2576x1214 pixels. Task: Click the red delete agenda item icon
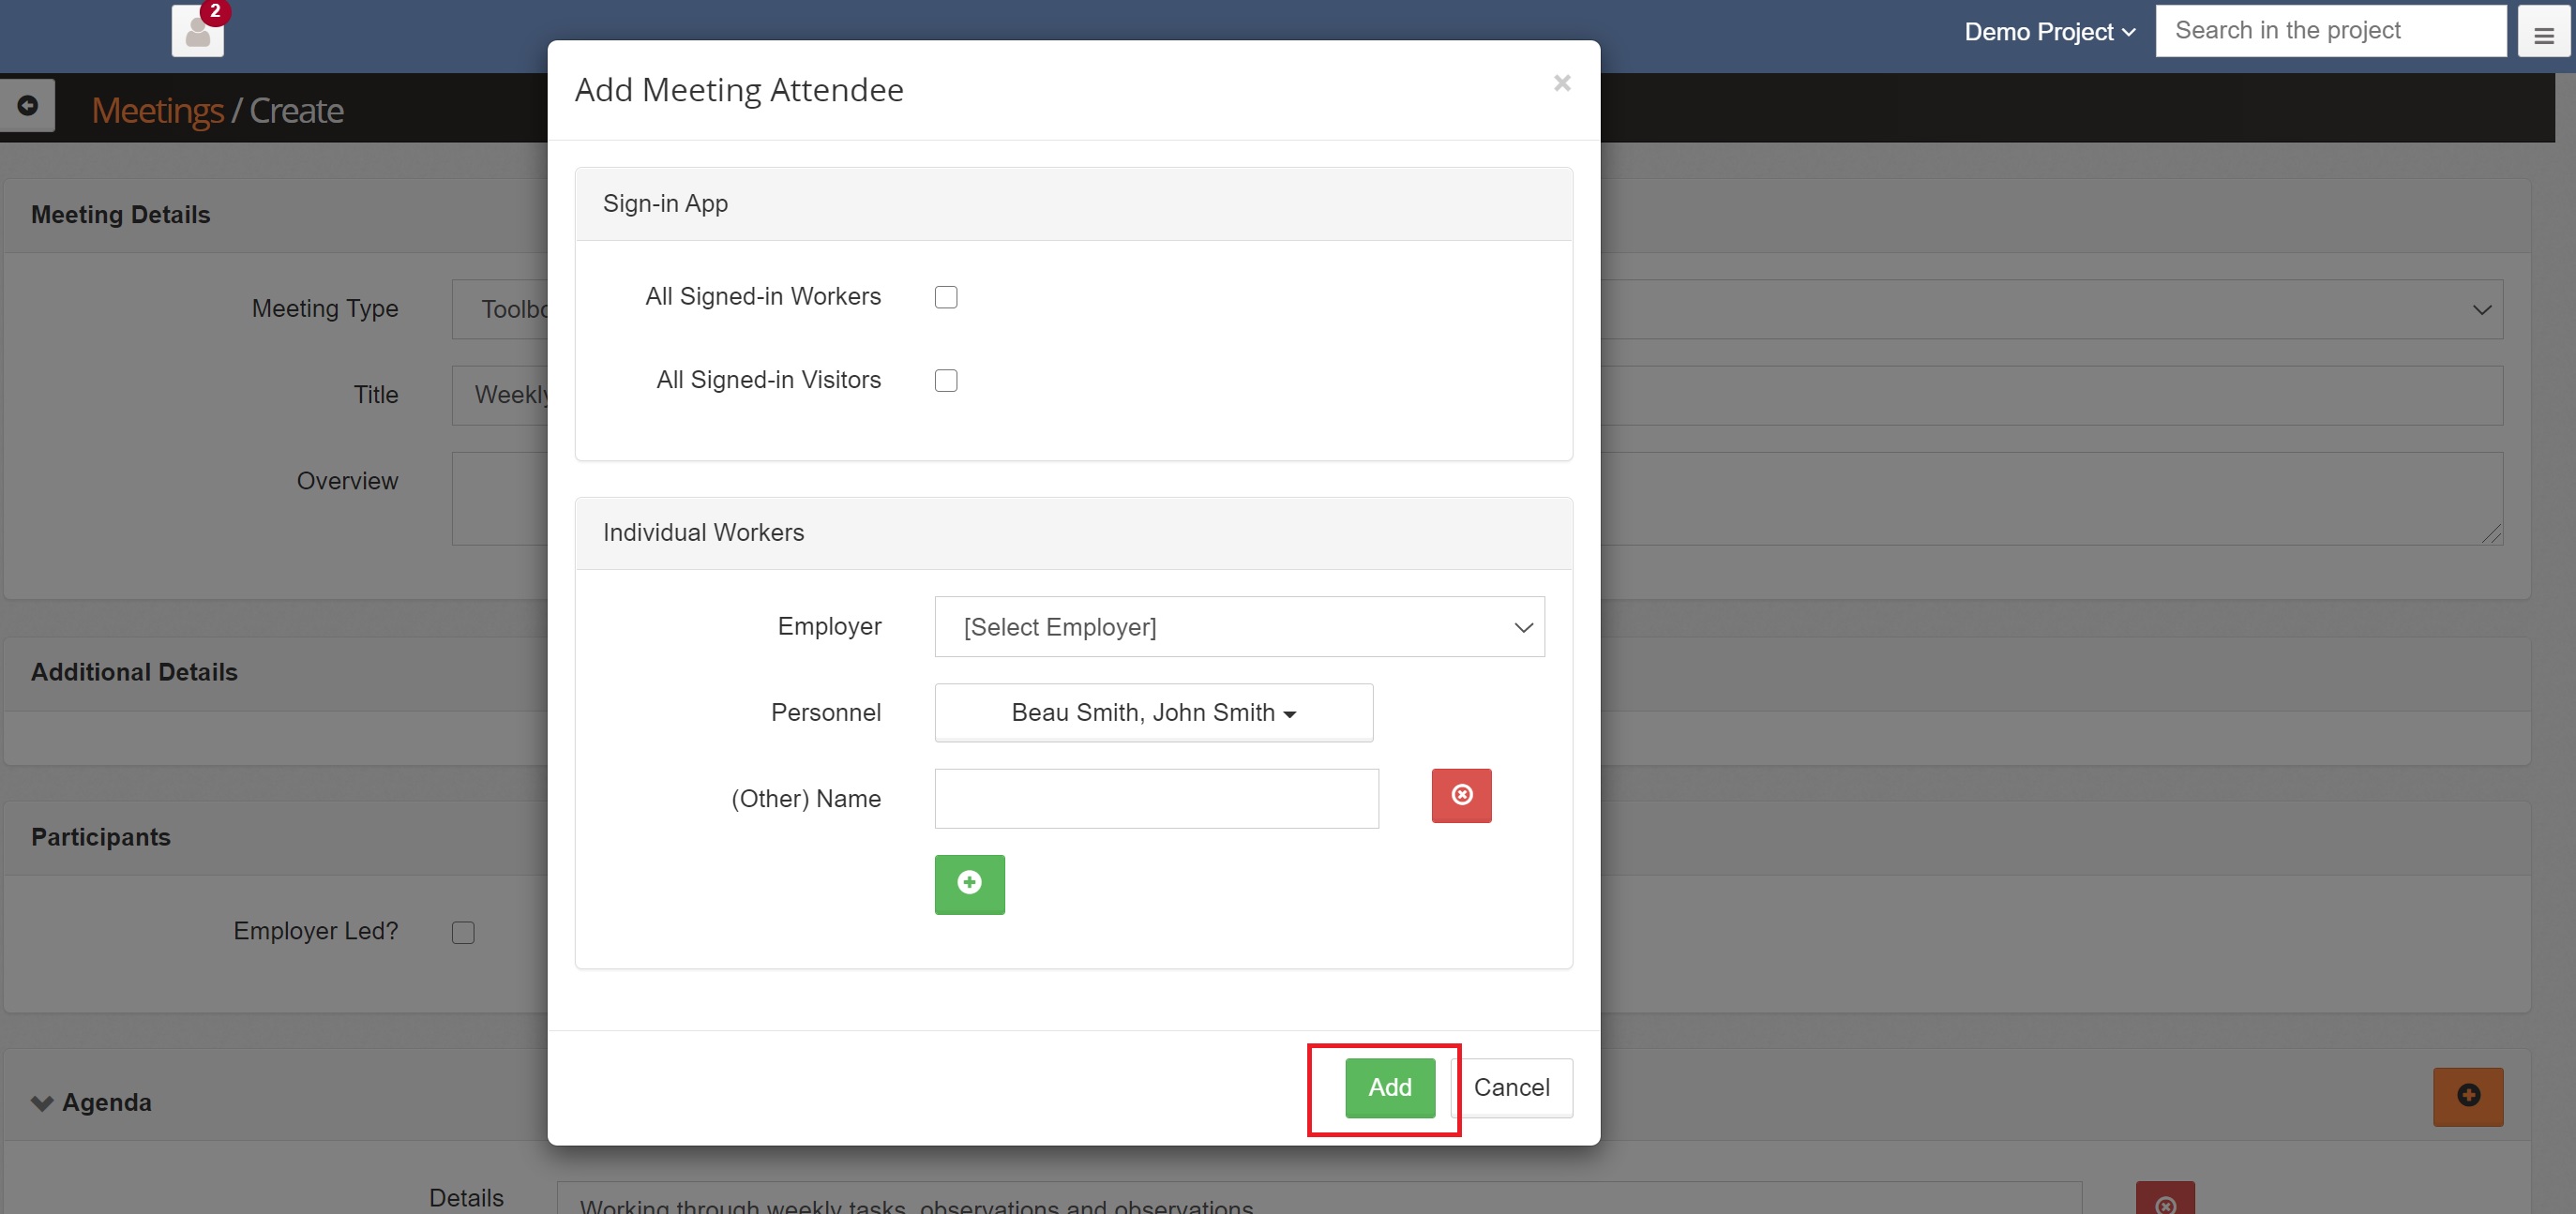tap(2165, 1202)
